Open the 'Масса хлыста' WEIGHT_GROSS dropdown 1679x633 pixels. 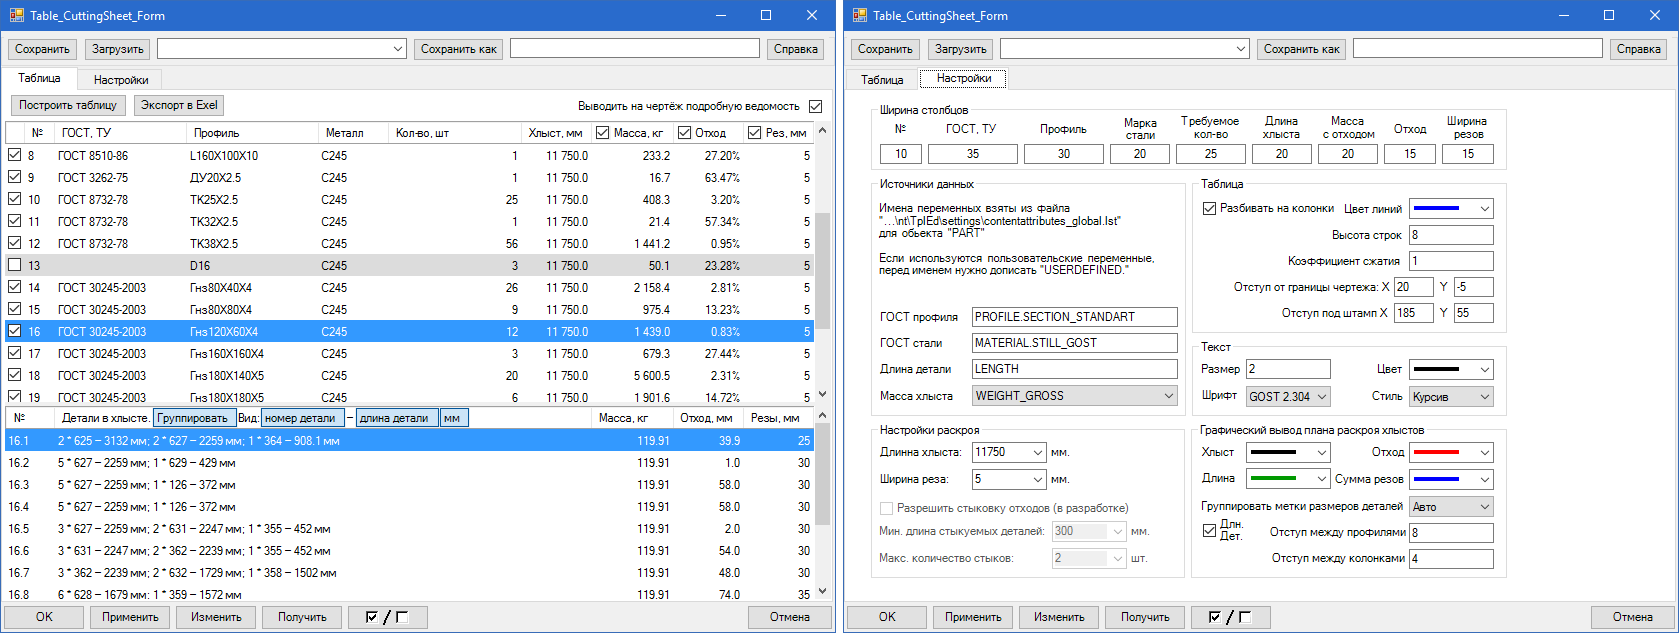click(1168, 396)
